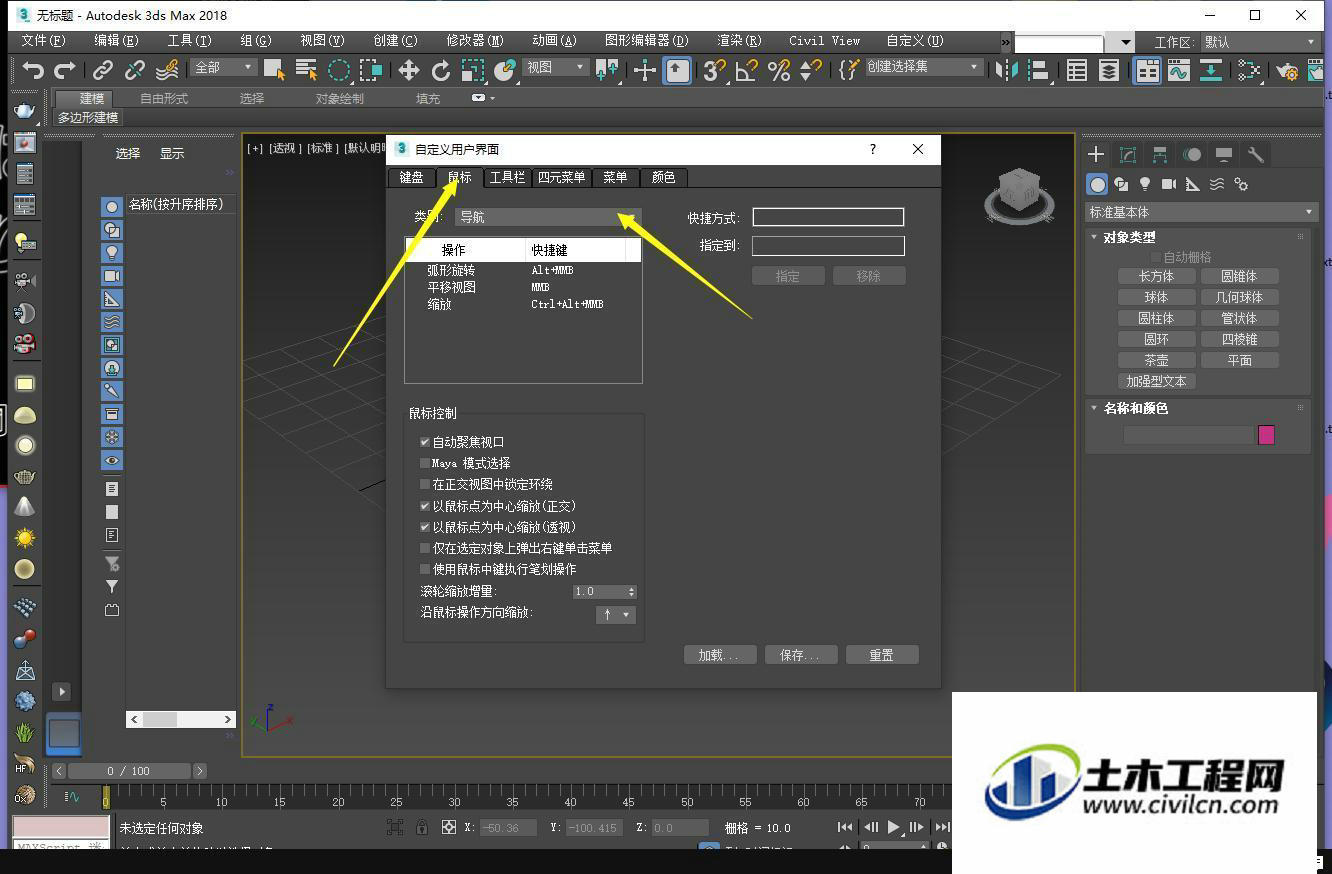Click the 保存... button
Viewport: 1332px width, 874px height.
coord(799,655)
